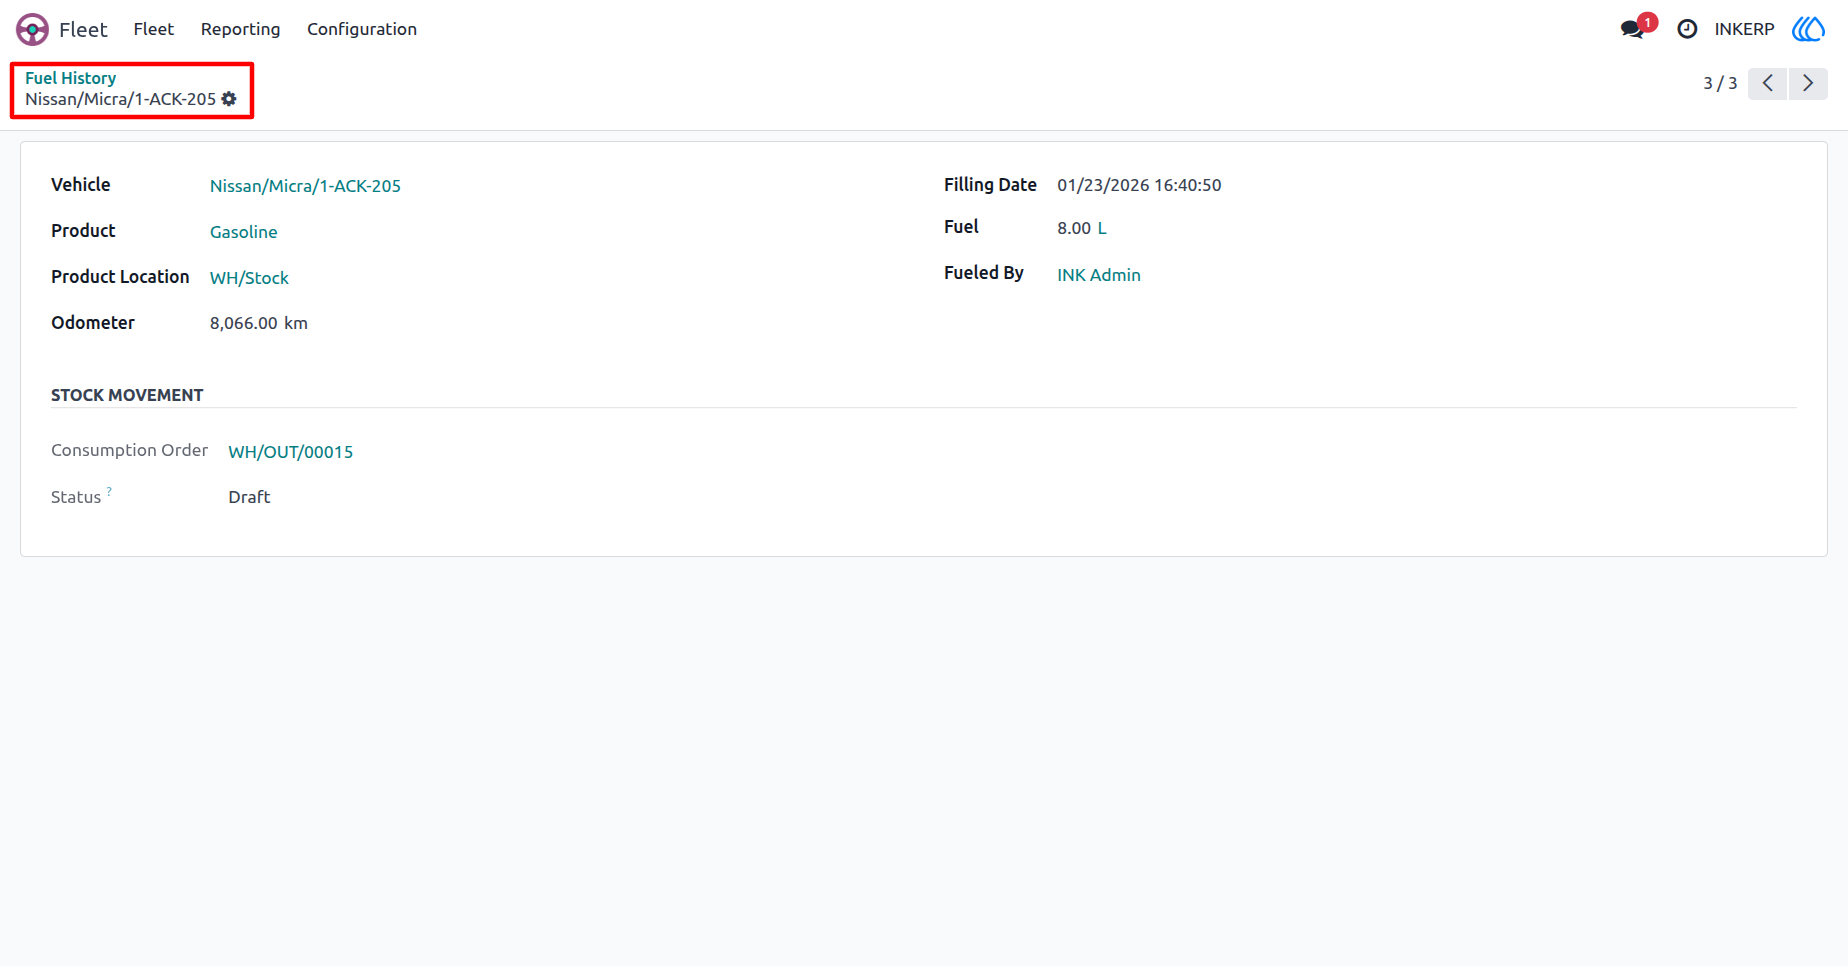This screenshot has width=1848, height=966.
Task: Click the Status field label
Action: tap(76, 497)
